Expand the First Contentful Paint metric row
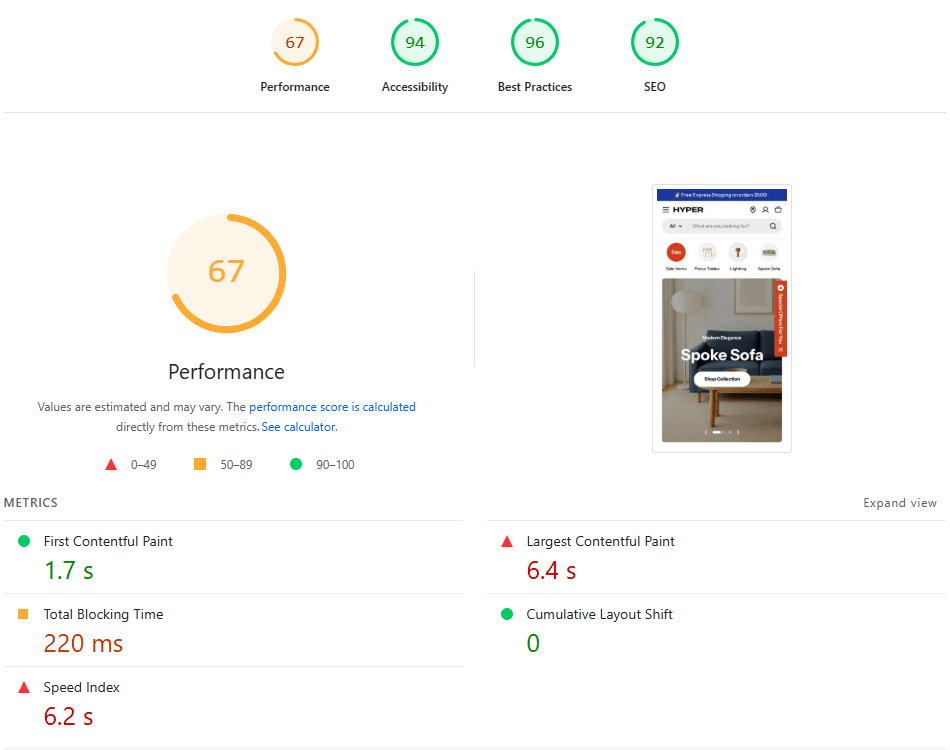The image size is (950, 750). pyautogui.click(x=108, y=541)
